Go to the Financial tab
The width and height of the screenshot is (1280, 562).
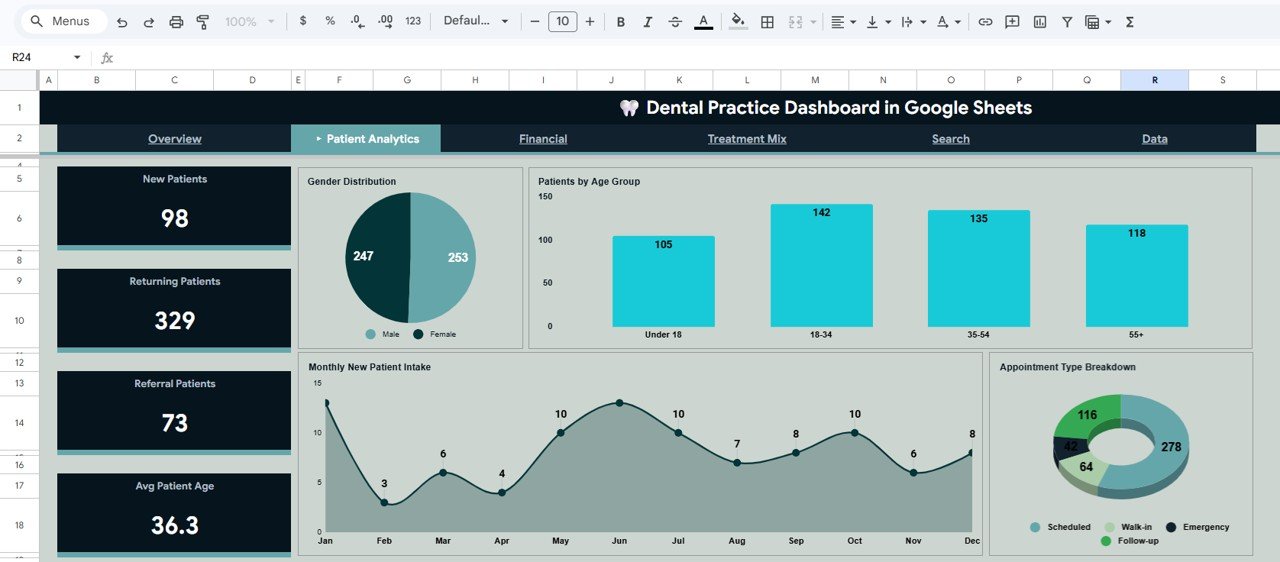click(x=543, y=139)
